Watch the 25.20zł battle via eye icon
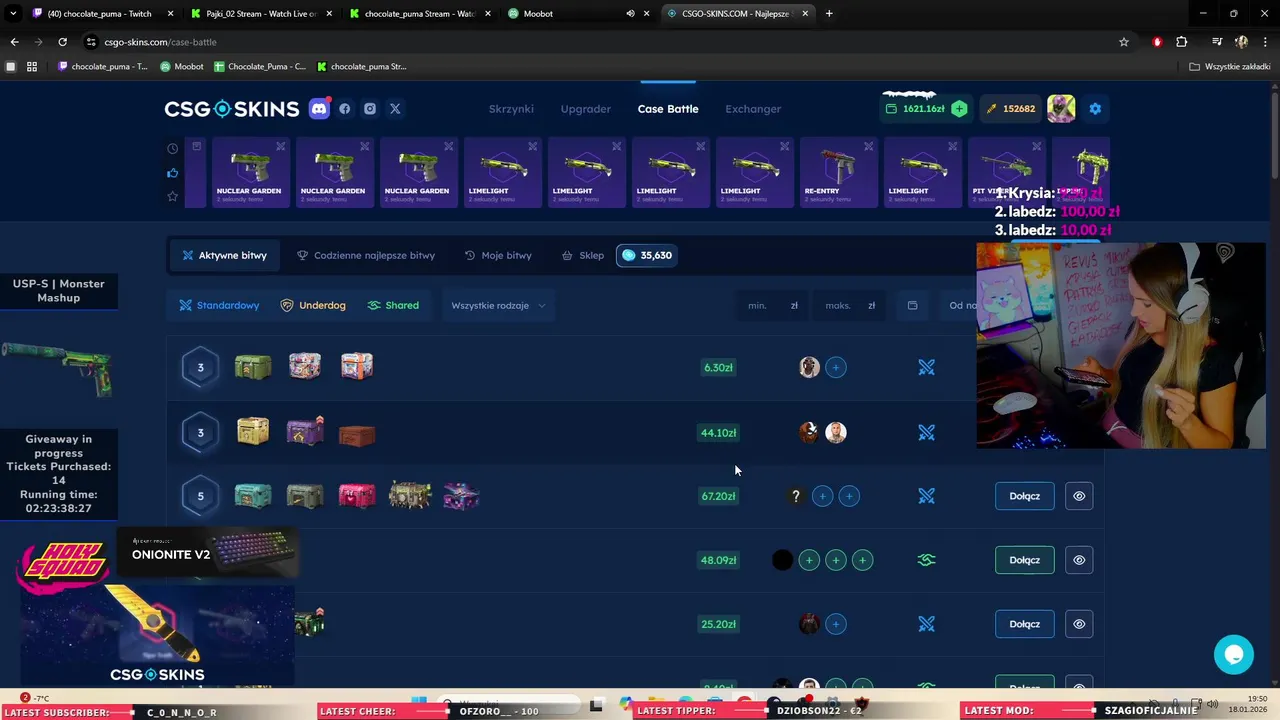The height and width of the screenshot is (720, 1280). 1079,624
